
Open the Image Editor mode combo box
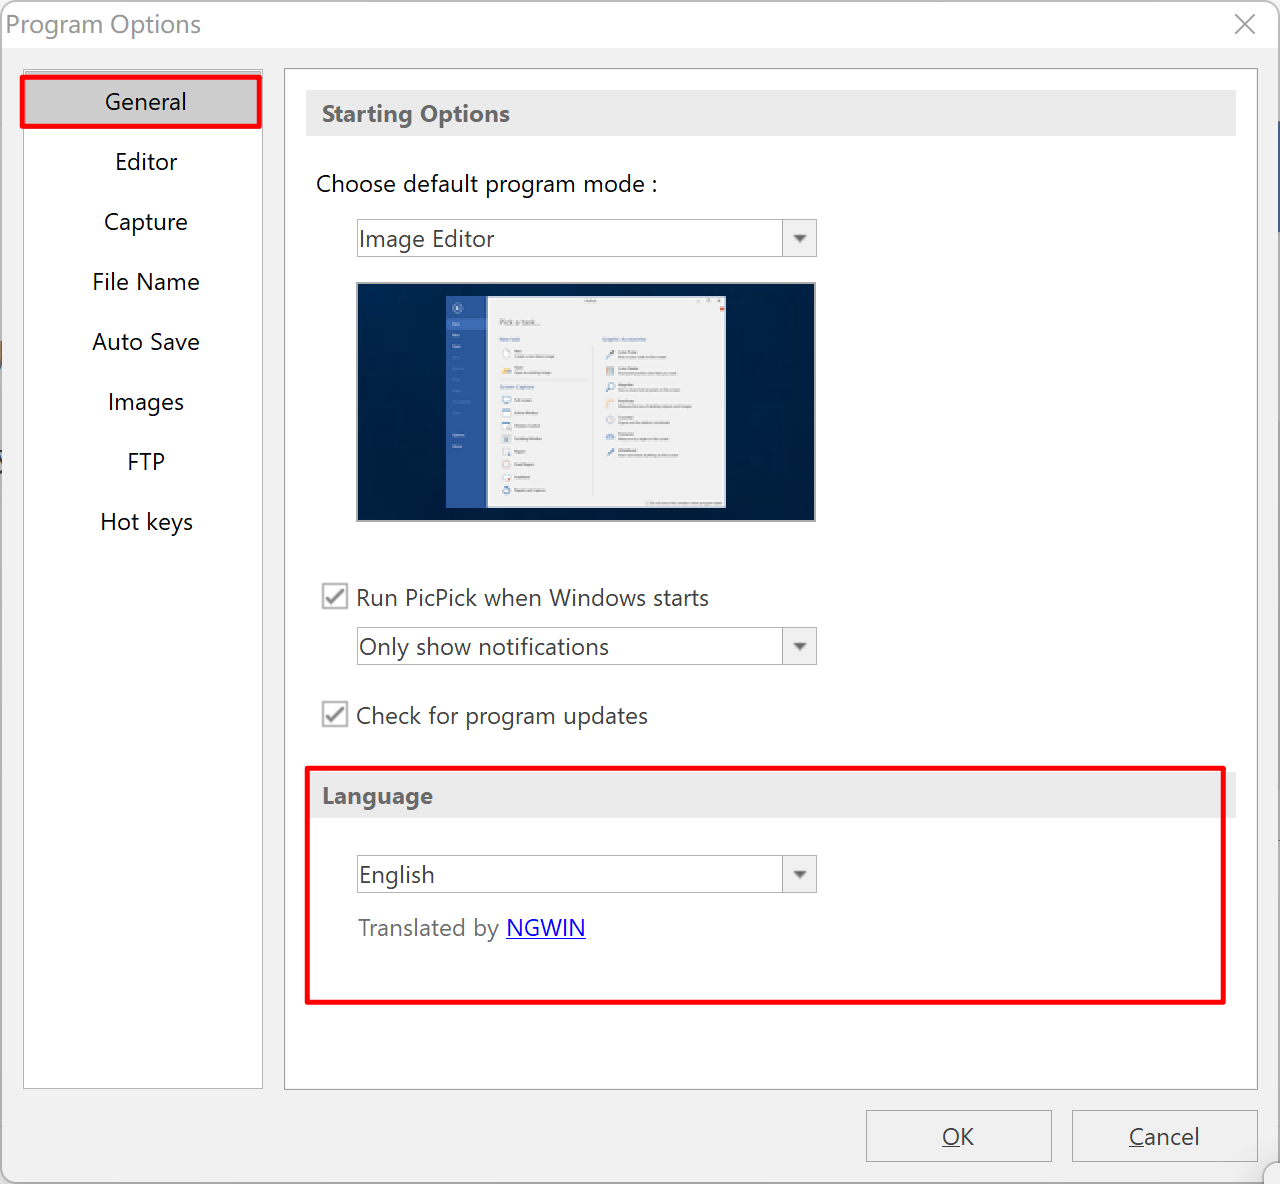586,238
